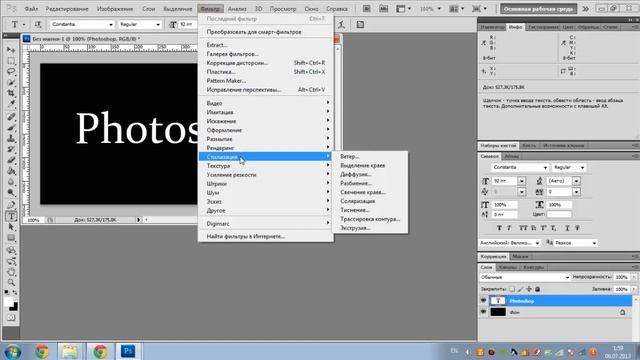Open anti-aliasing Резкое dropdown

tap(576, 243)
